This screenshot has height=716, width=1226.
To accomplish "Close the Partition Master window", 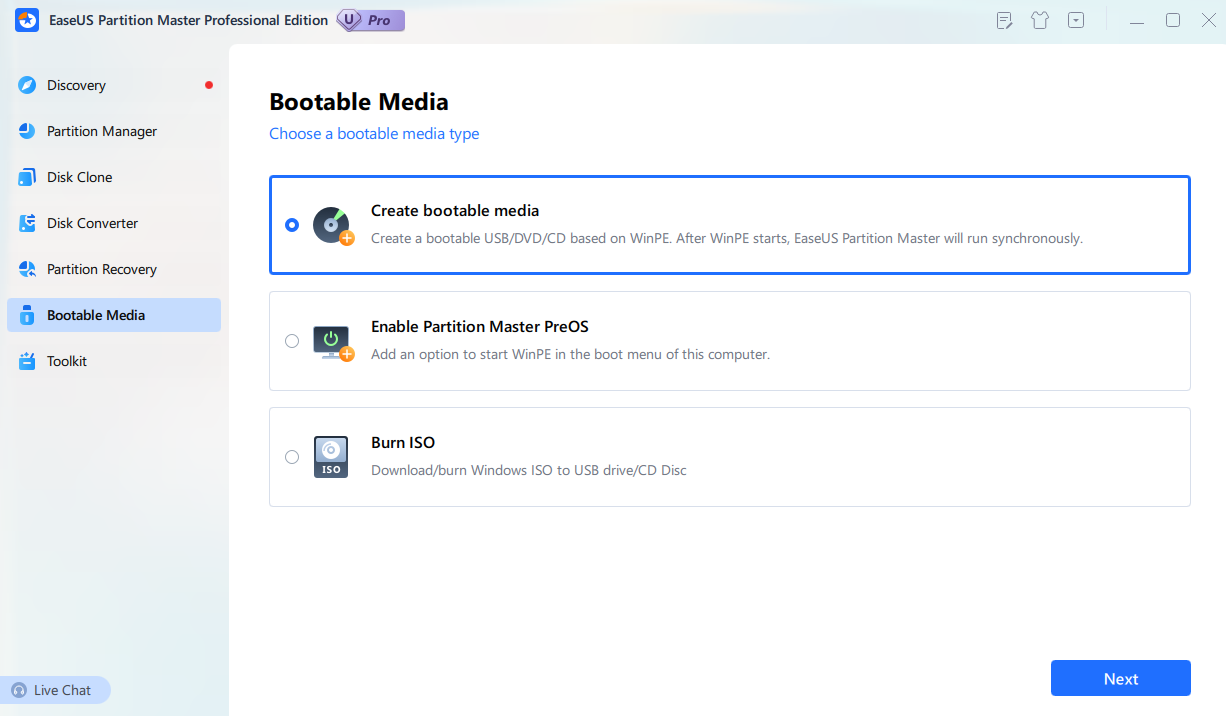I will tap(1208, 20).
